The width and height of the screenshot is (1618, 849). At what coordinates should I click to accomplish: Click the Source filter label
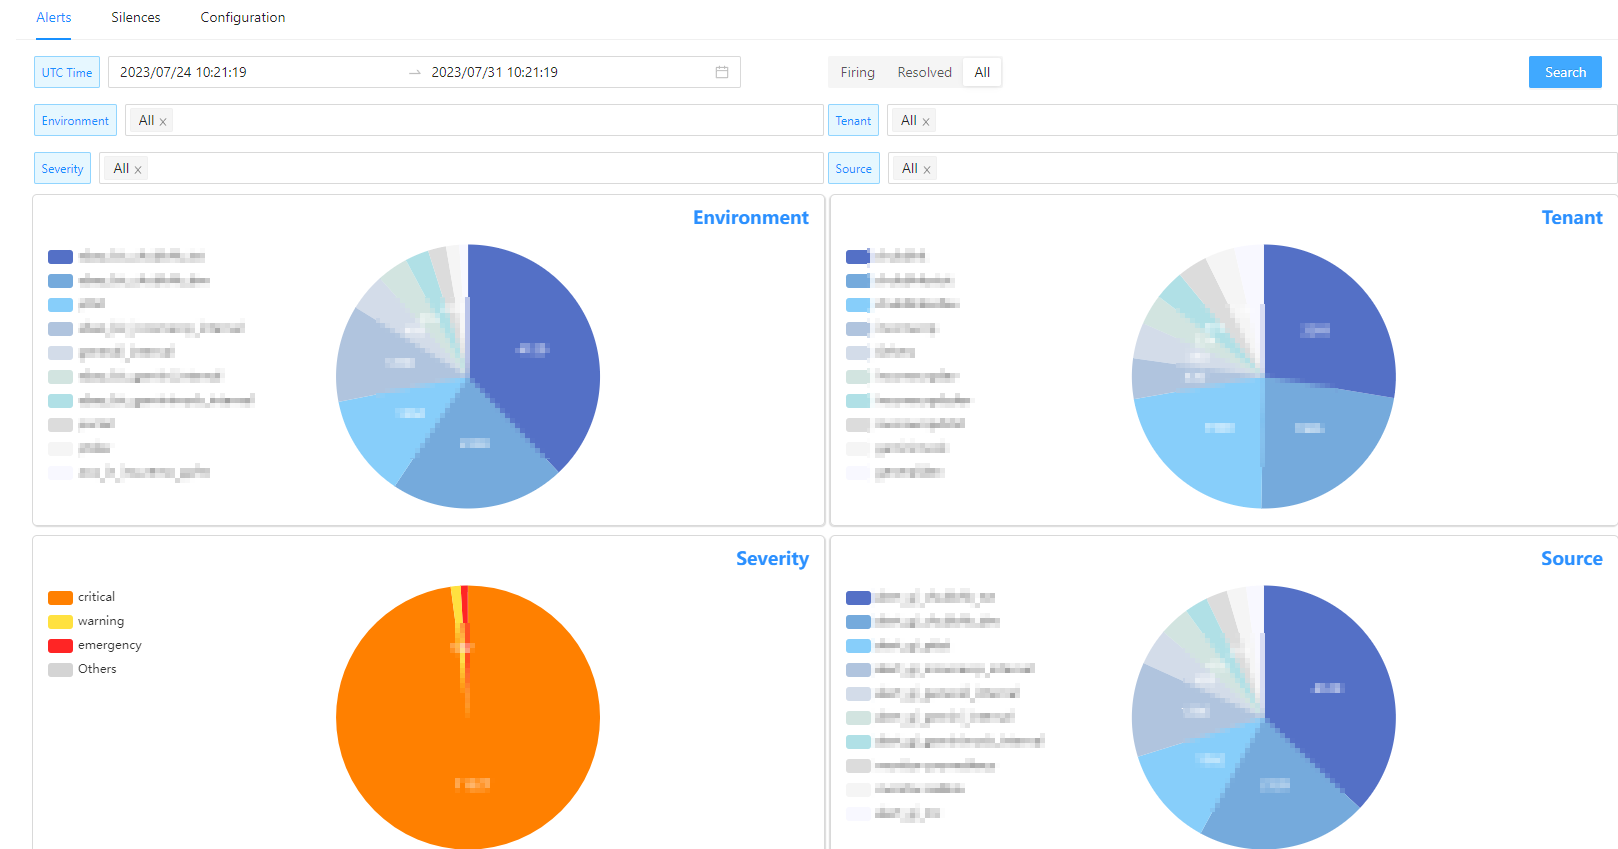click(x=854, y=168)
